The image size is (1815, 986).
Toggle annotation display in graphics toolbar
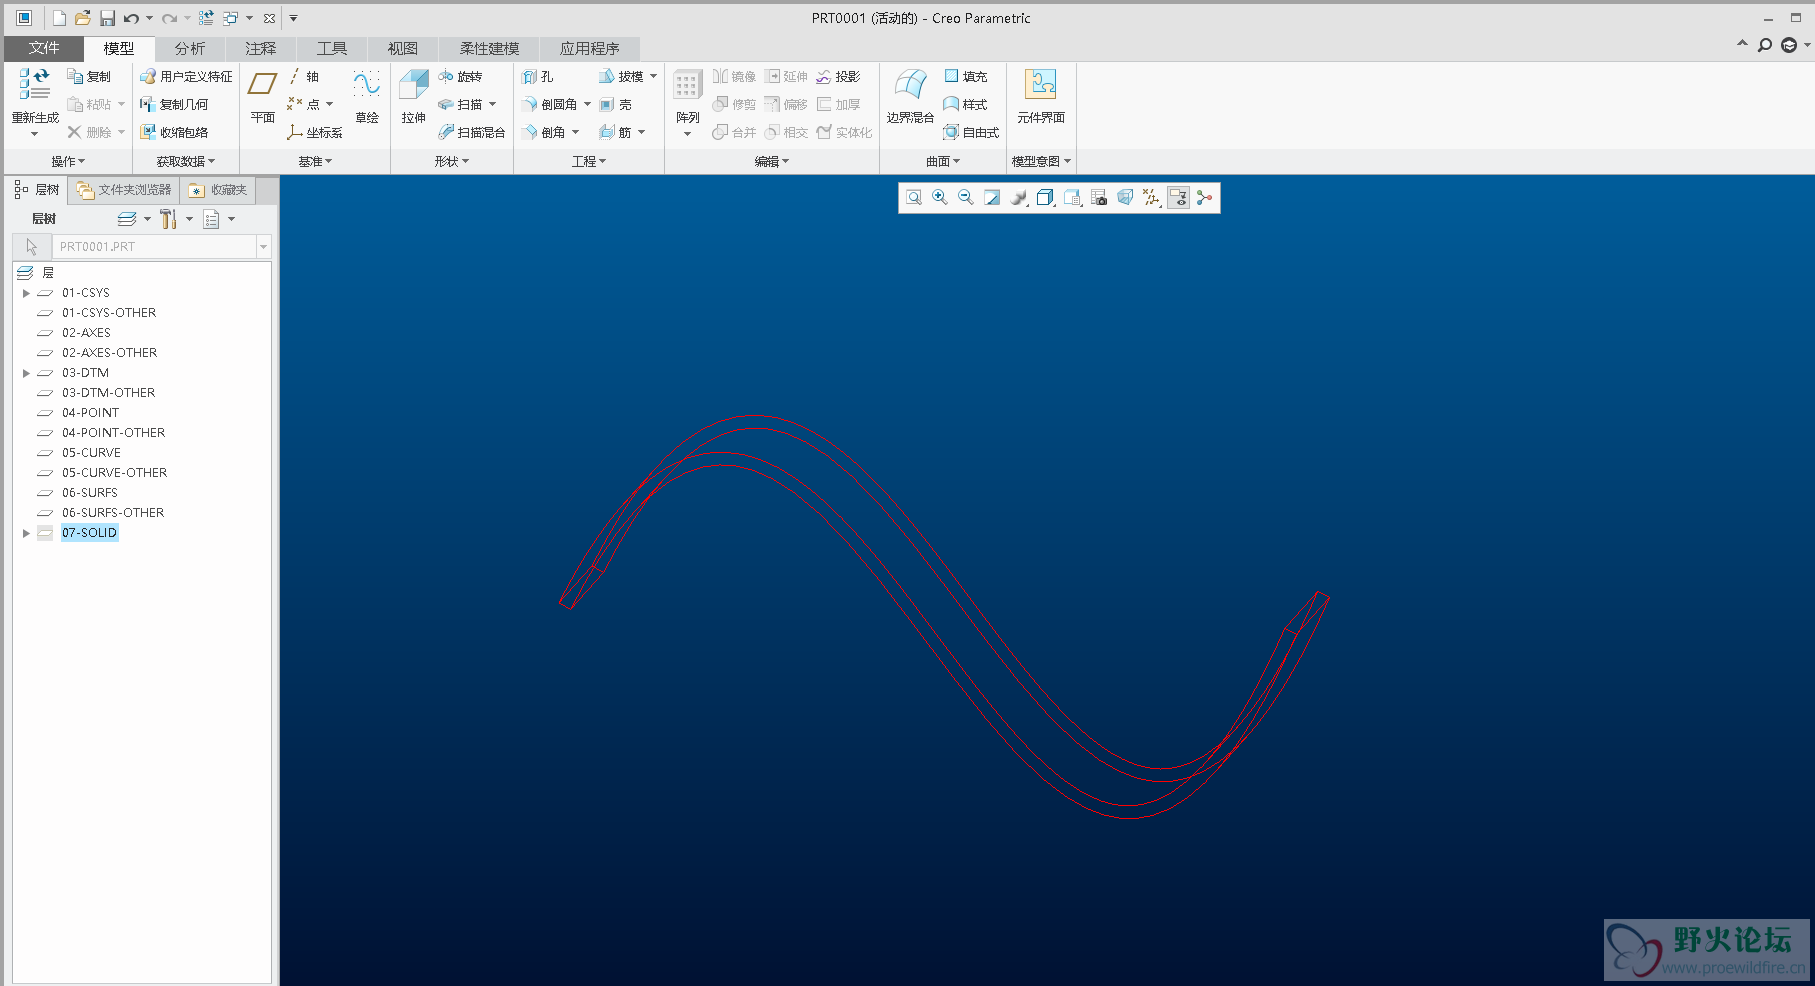(x=1179, y=198)
